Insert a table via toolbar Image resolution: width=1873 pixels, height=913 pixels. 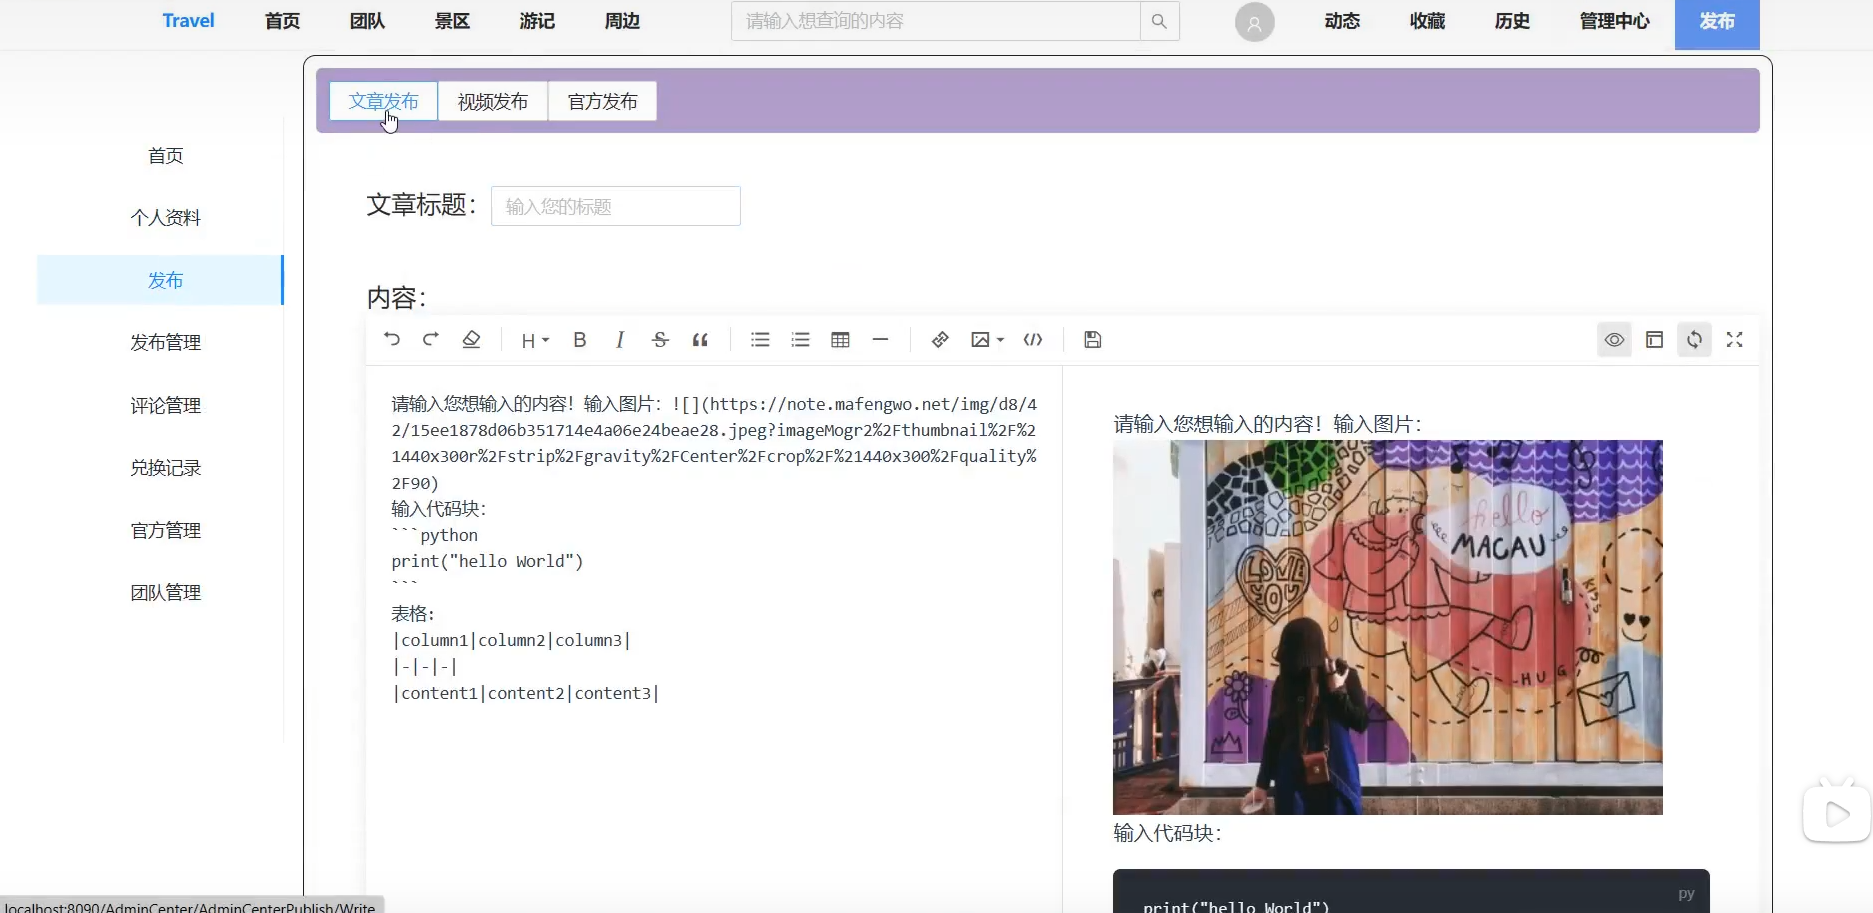click(x=840, y=340)
